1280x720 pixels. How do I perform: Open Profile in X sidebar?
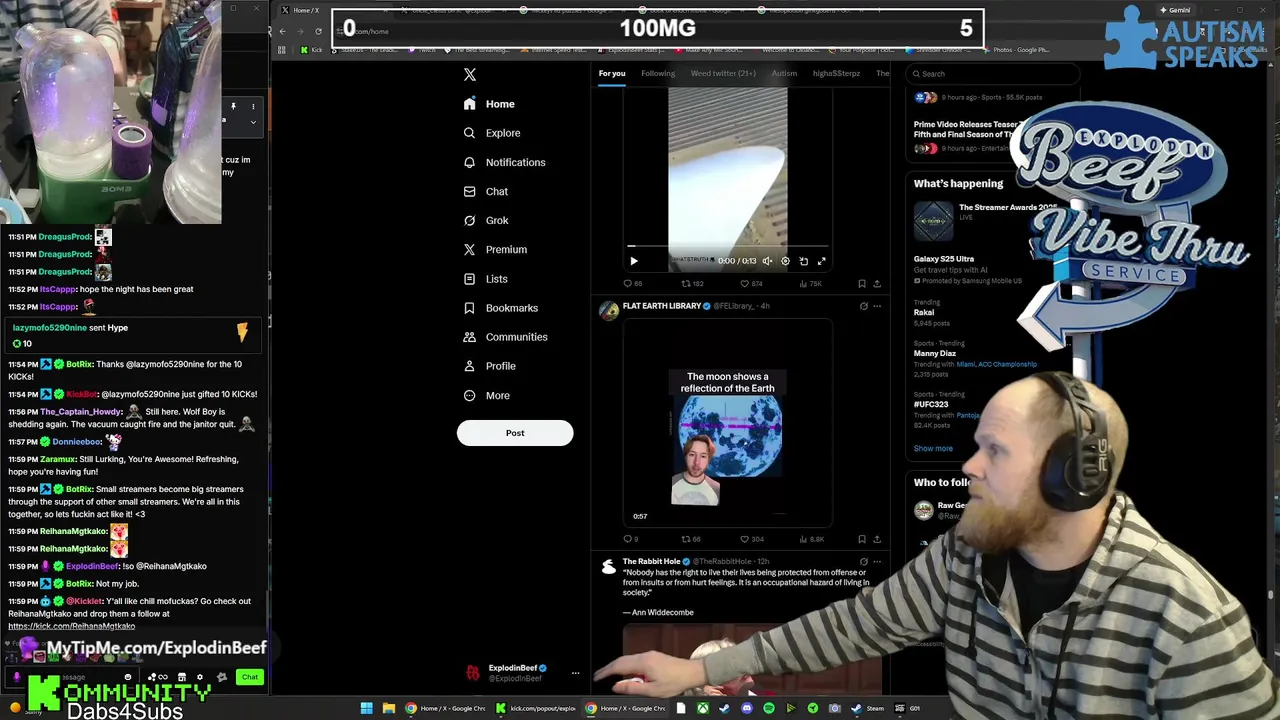490,366
